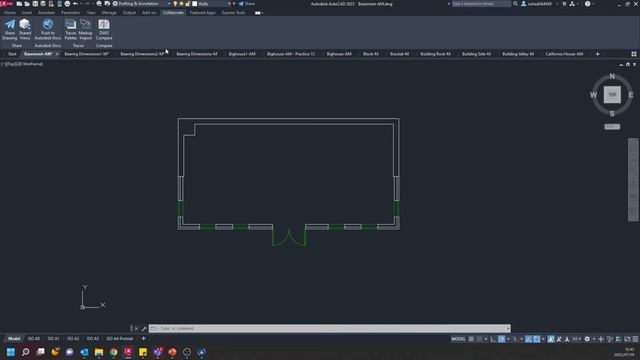Viewport: 640px width, 360px height.
Task: Expand the Drafting & Annotation workspace dropdown
Action: pyautogui.click(x=169, y=4)
